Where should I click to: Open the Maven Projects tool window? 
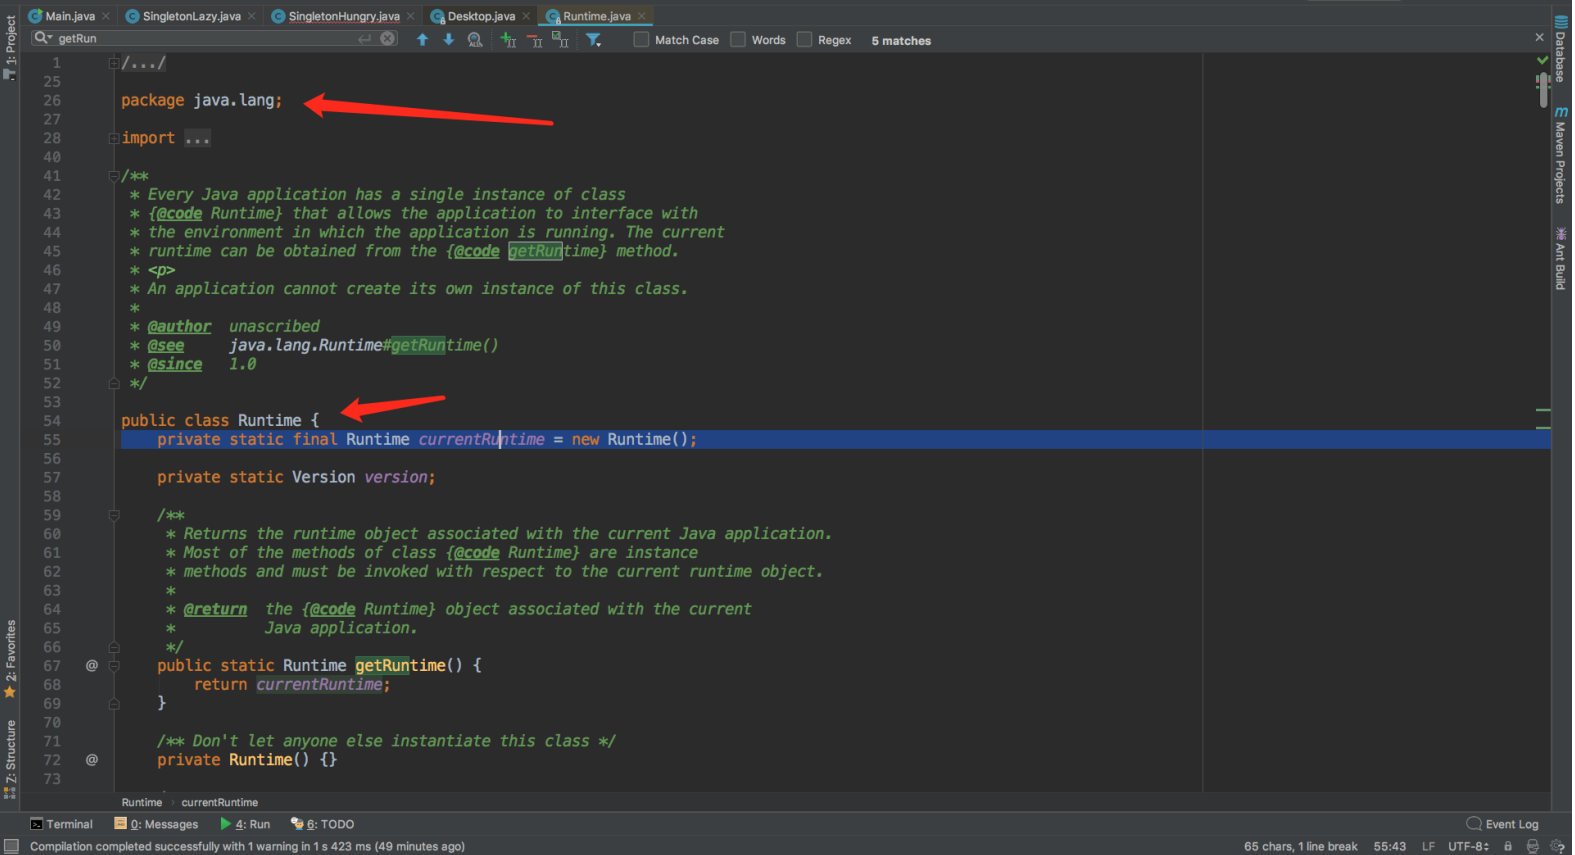pos(1560,155)
